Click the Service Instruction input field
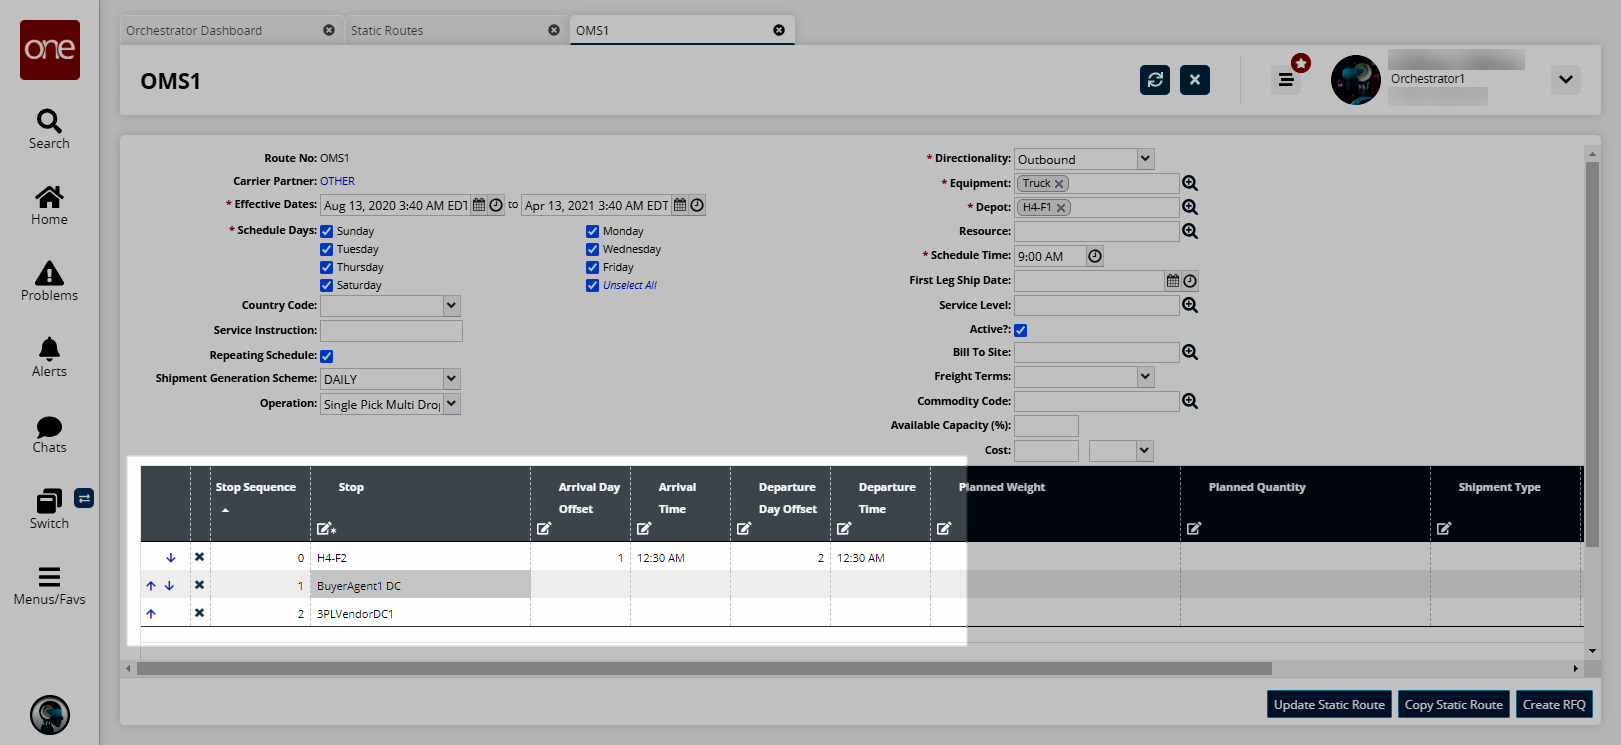1621x745 pixels. [x=391, y=331]
